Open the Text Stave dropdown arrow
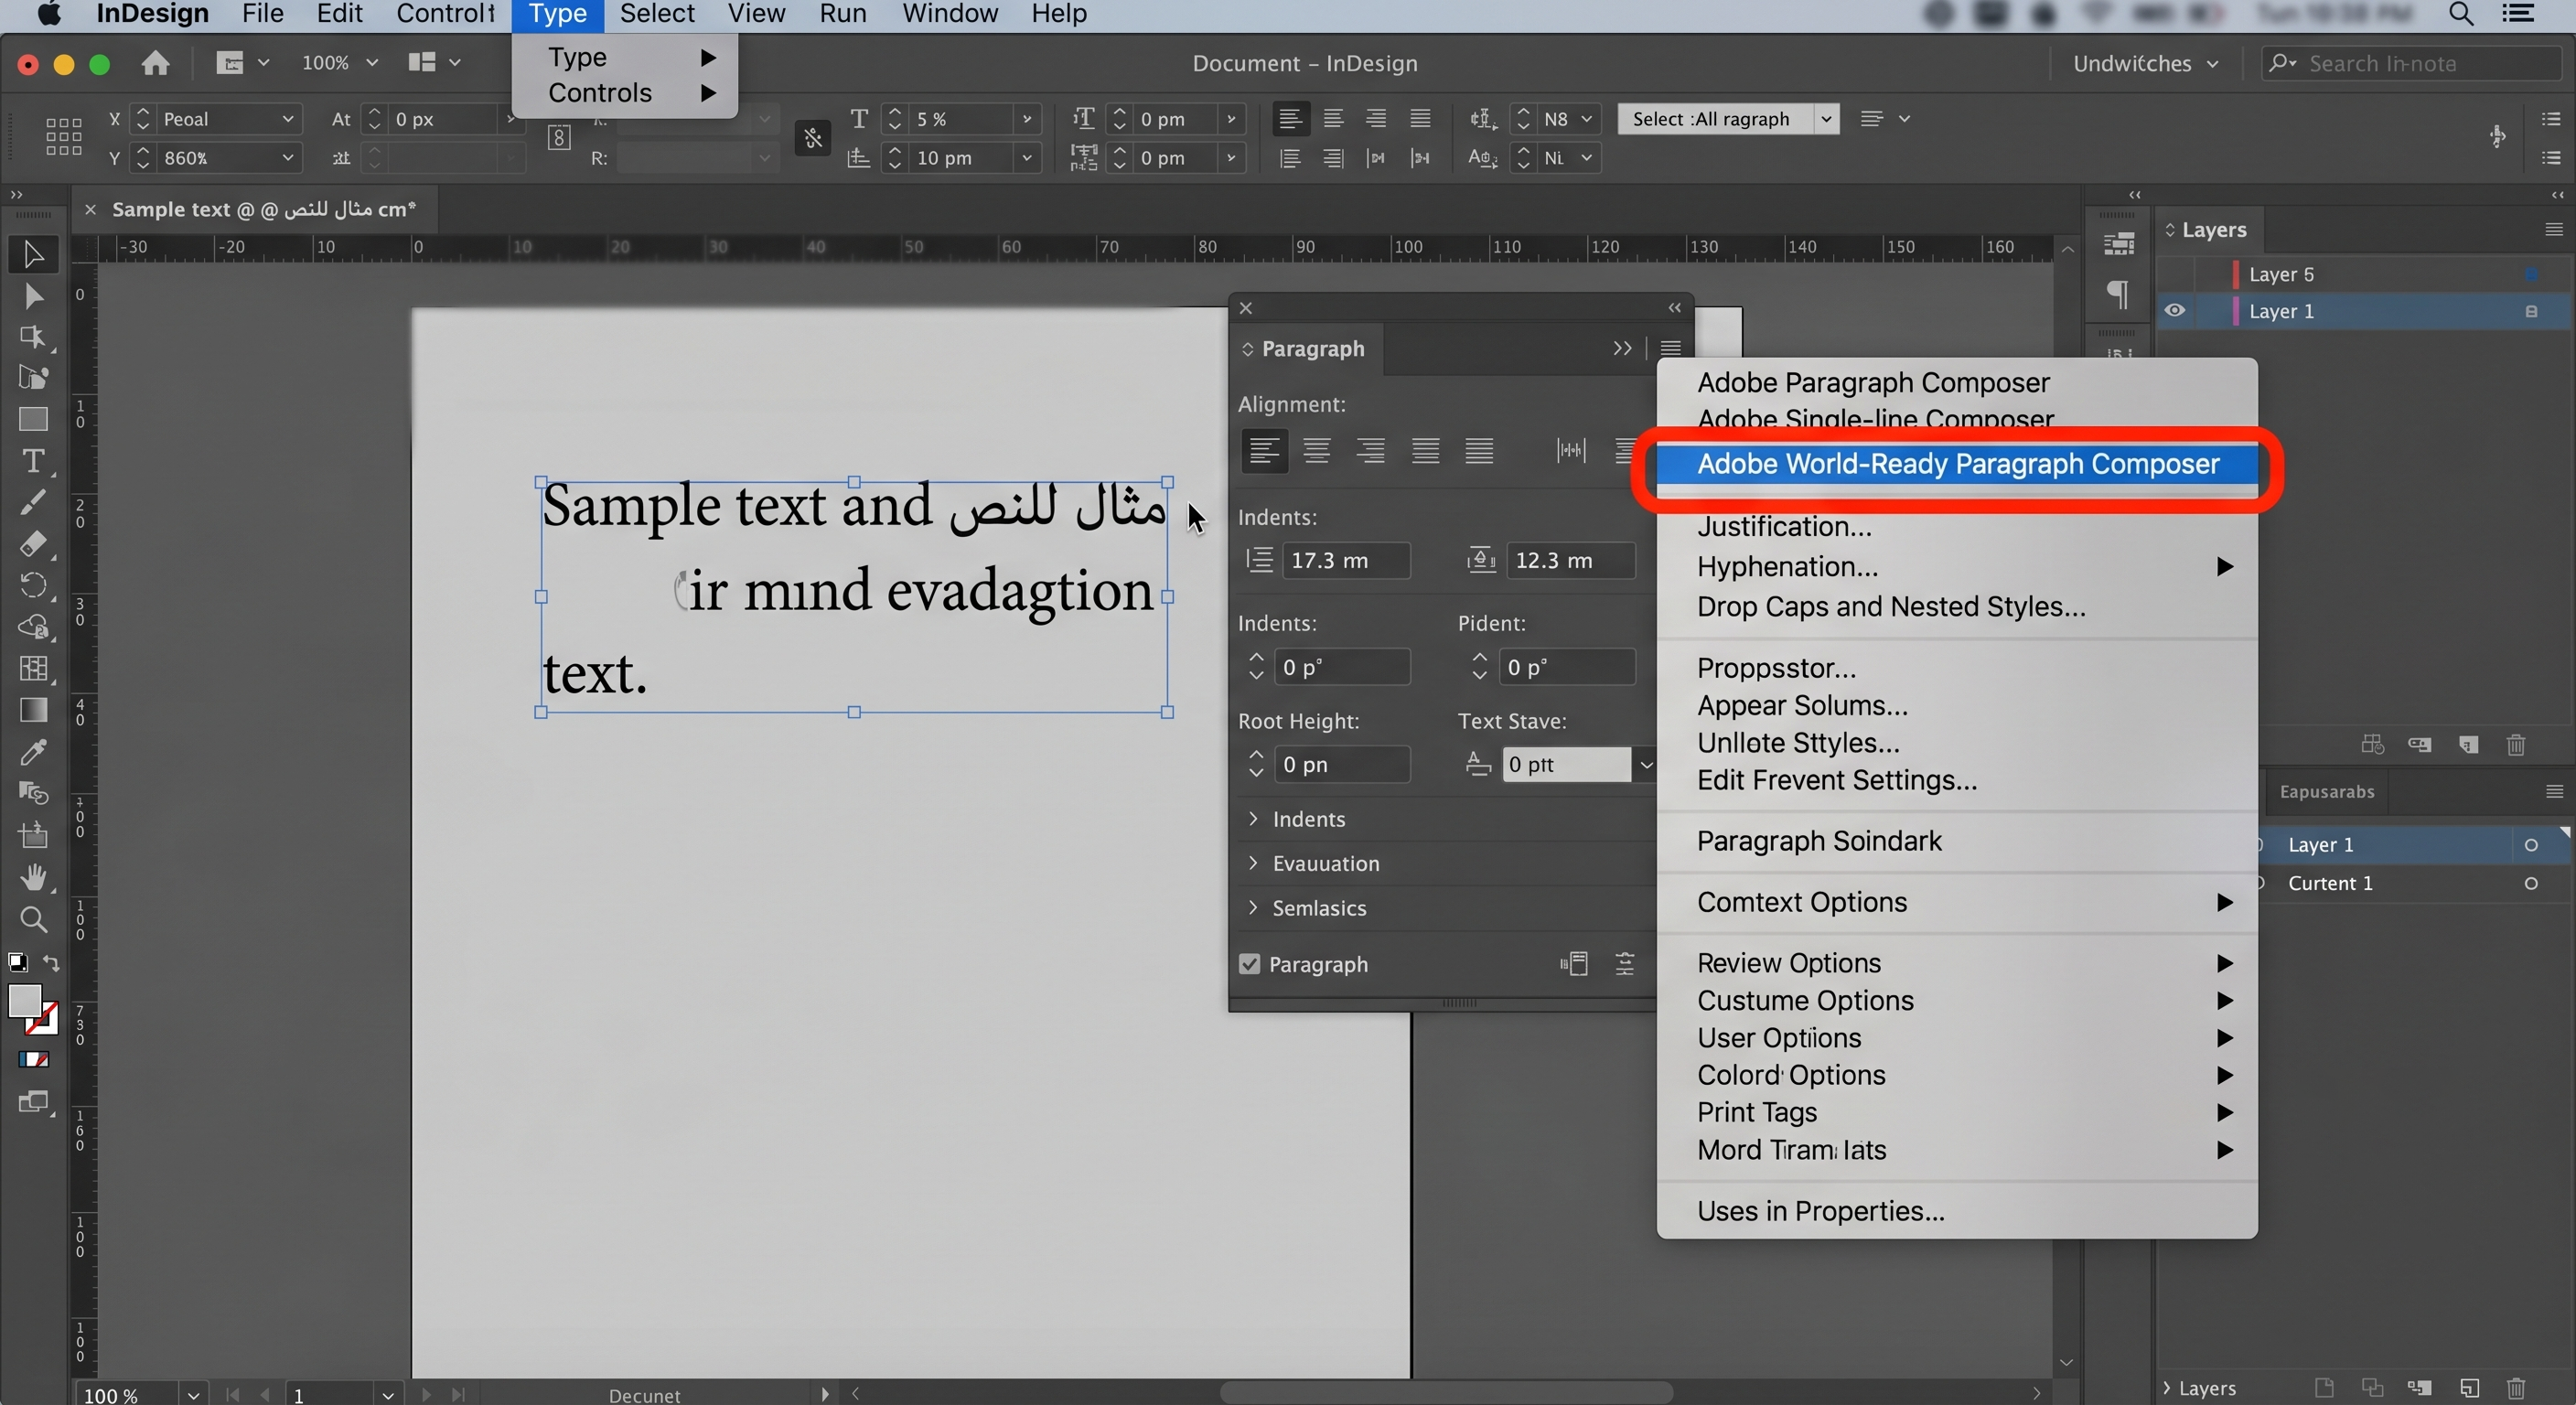Screen dimensions: 2576x1405 pyautogui.click(x=1645, y=765)
